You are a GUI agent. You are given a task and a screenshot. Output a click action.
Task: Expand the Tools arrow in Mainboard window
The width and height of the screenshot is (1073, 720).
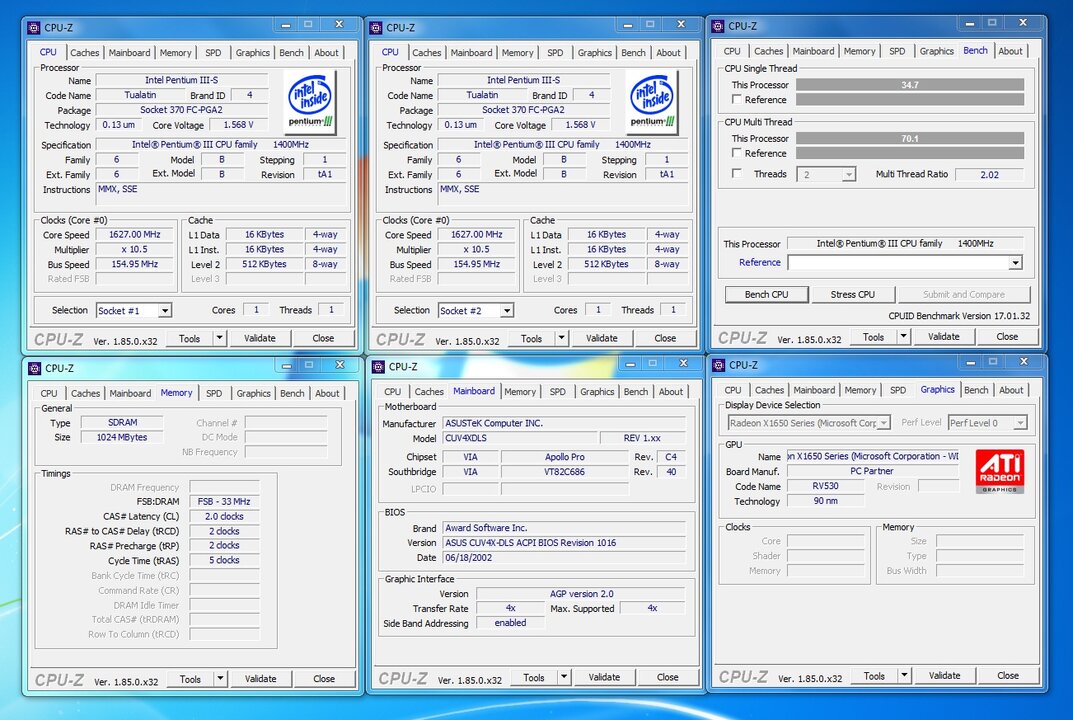564,678
